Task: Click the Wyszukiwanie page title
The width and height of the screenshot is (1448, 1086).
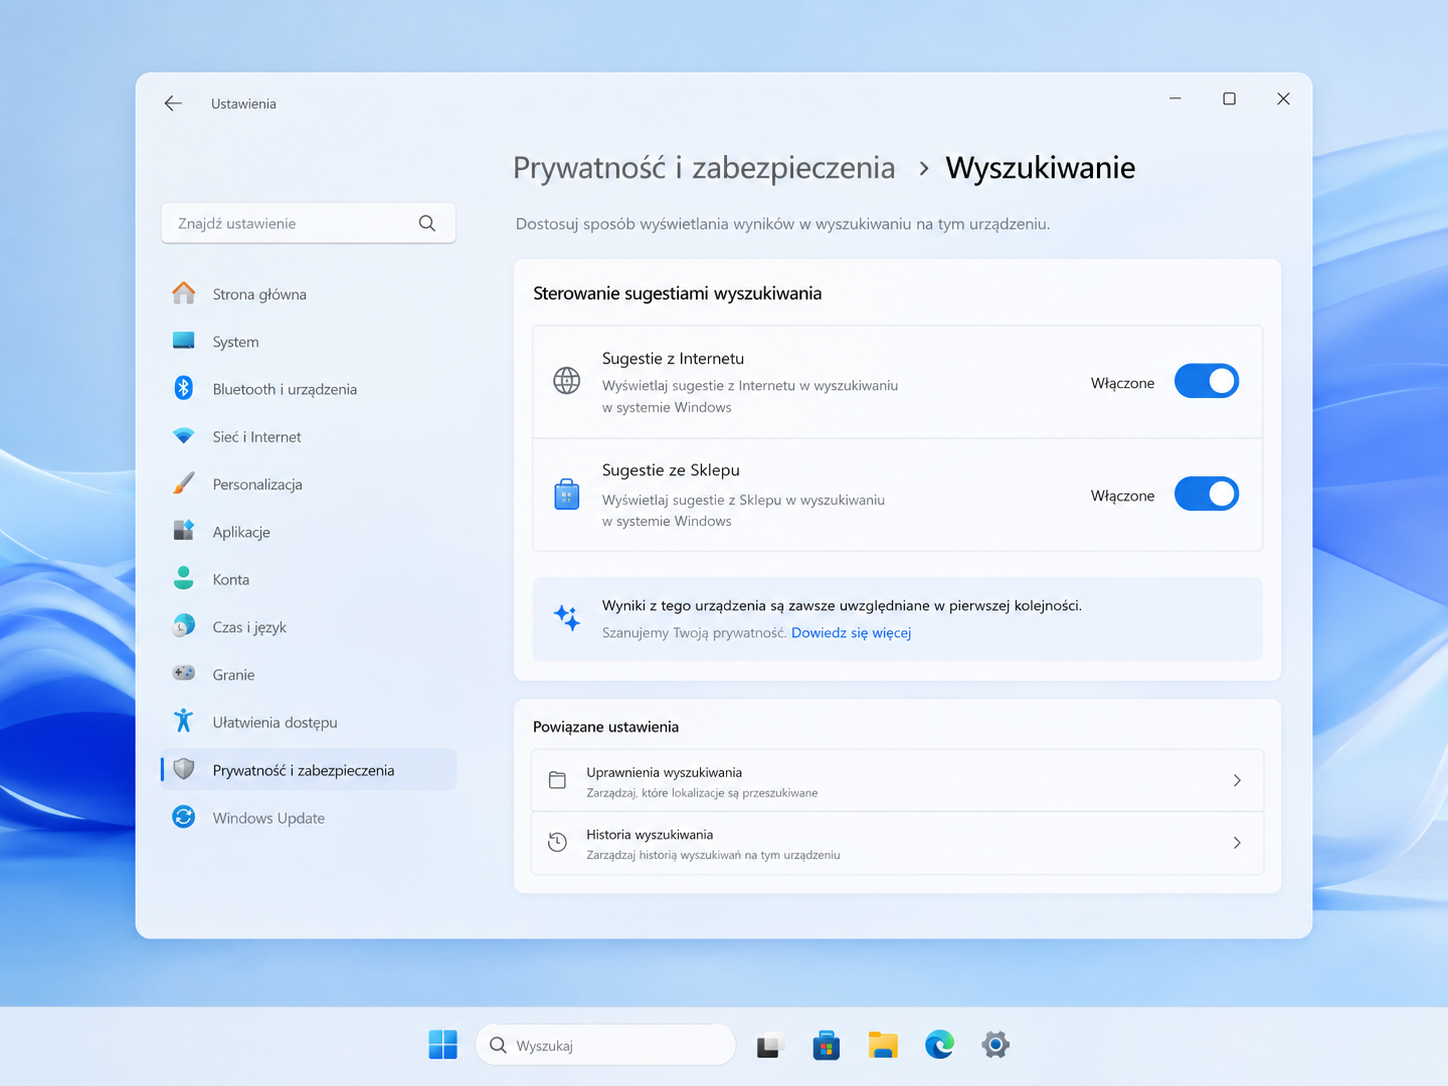Action: pyautogui.click(x=1040, y=168)
